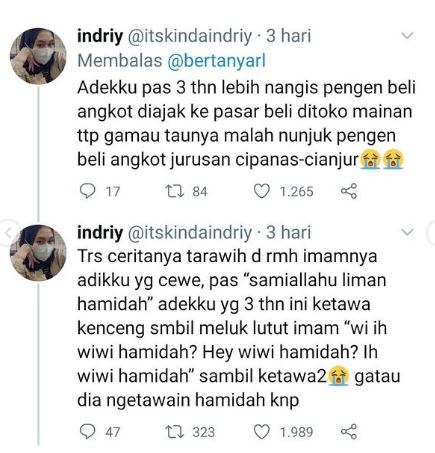435x453 pixels.
Task: Expand second tweet's options chevron
Action: 408,232
